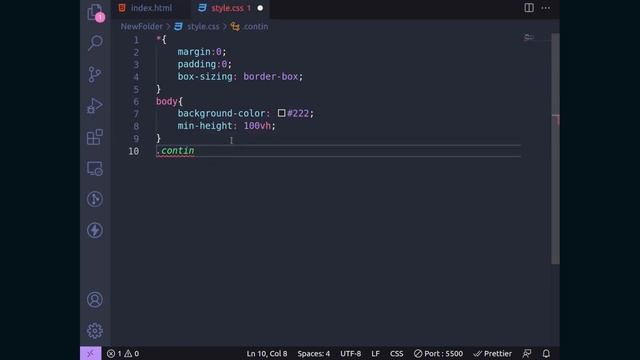This screenshot has height=360, width=640.
Task: Open the Git graph/timeline icon in sidebar
Action: (95, 199)
